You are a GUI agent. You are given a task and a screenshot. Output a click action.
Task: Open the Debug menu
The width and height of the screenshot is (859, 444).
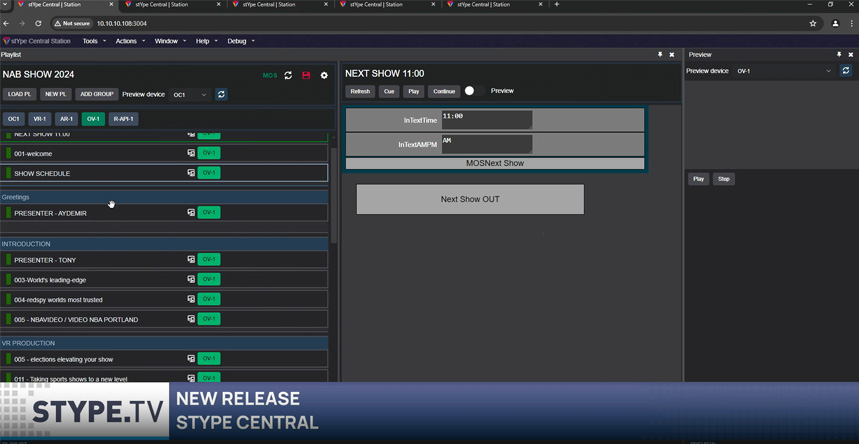pyautogui.click(x=241, y=41)
